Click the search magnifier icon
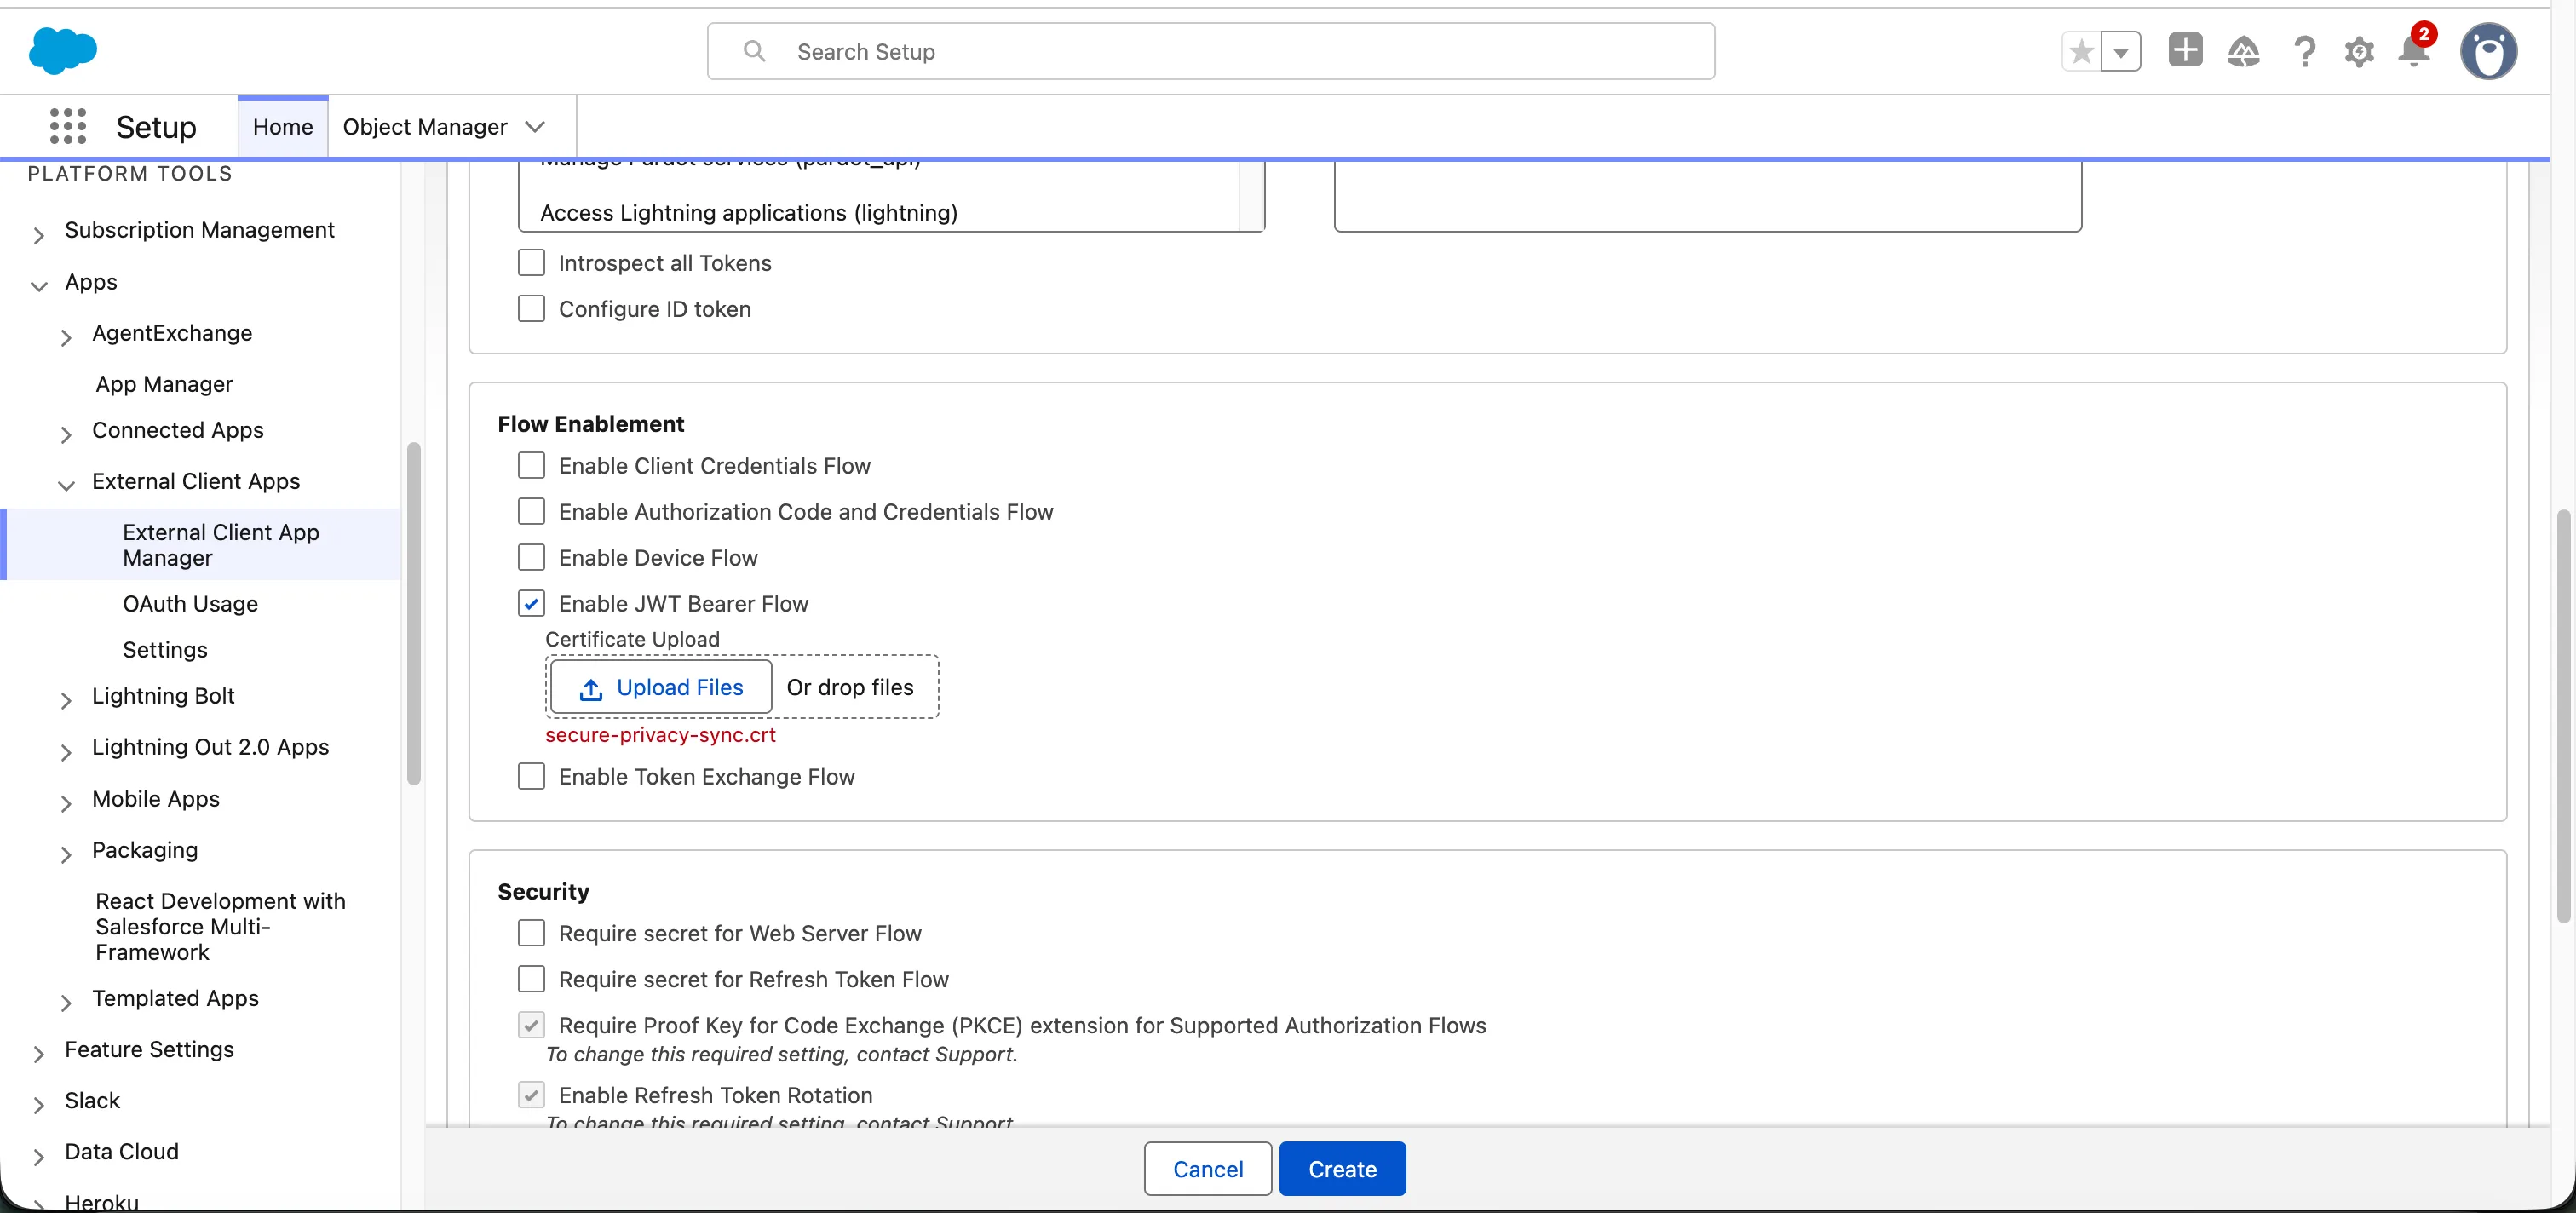This screenshot has height=1213, width=2576. coord(755,51)
